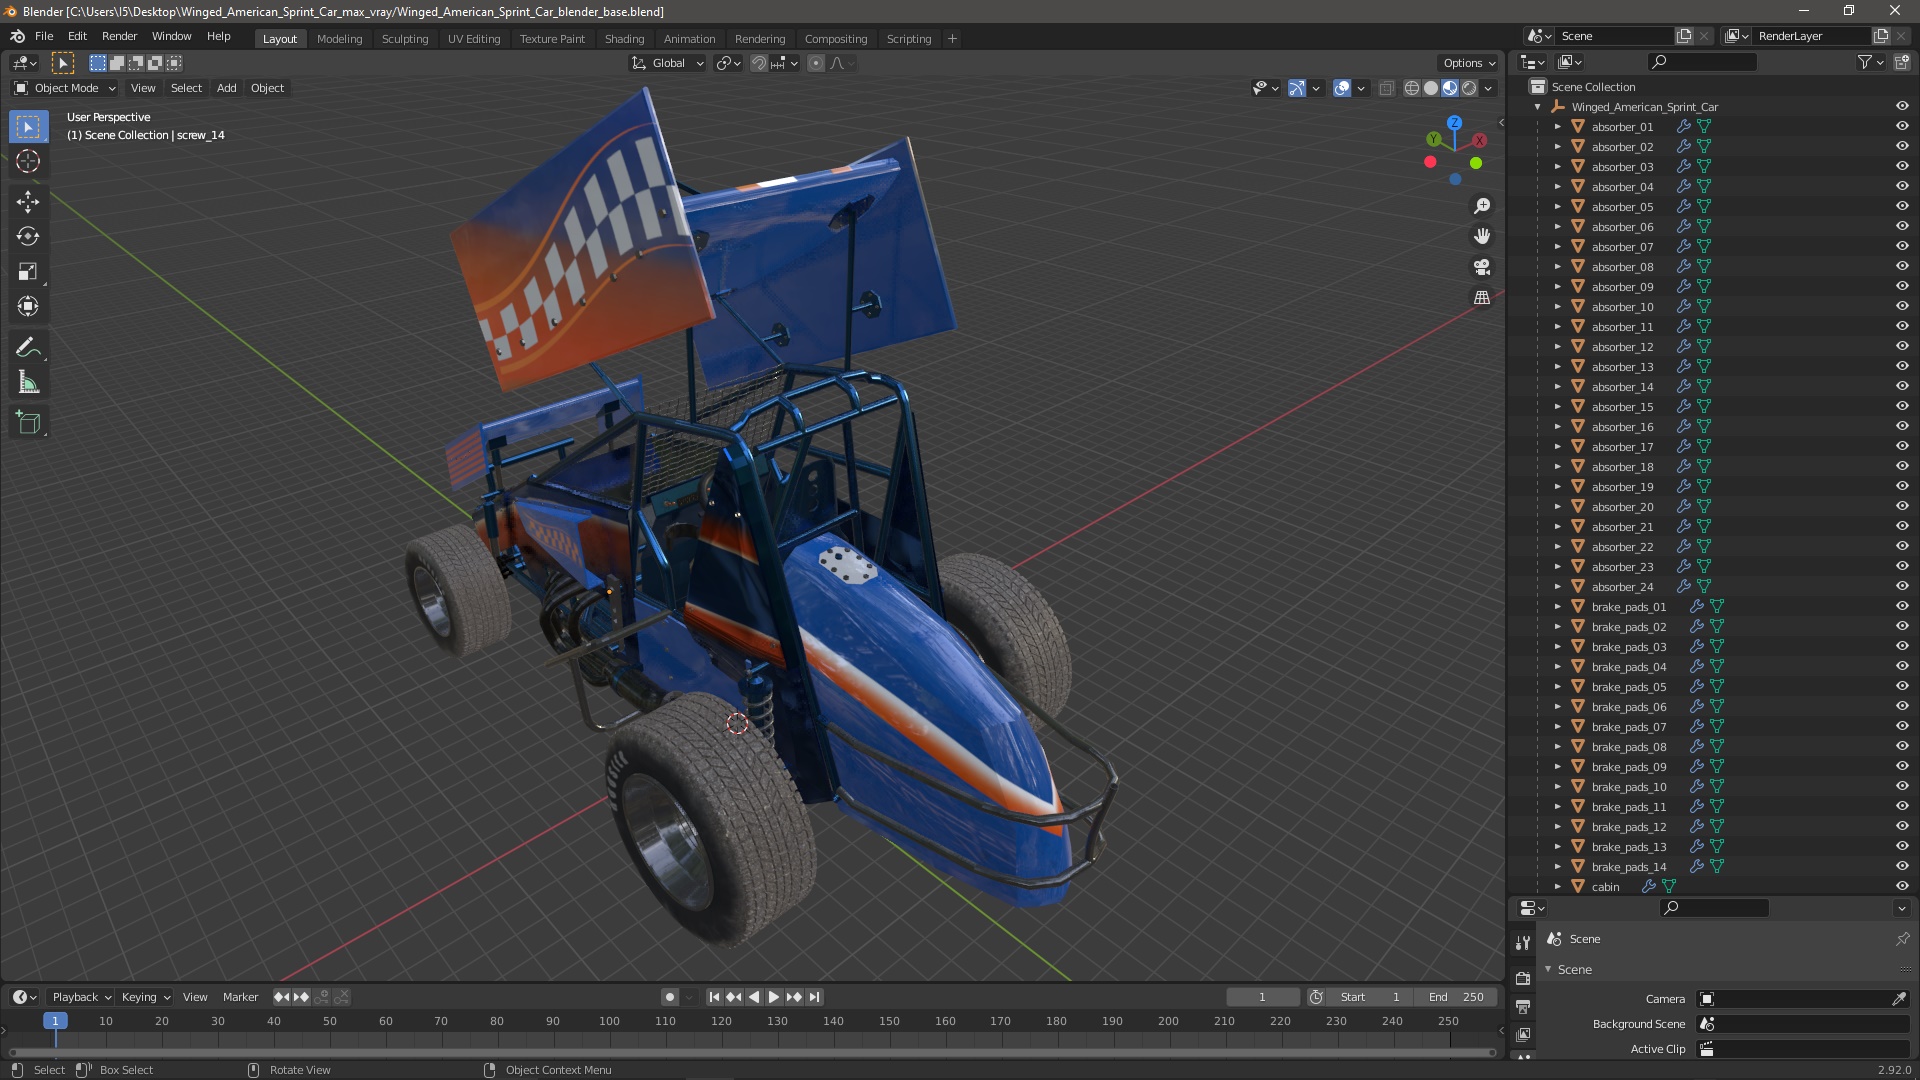Switch to orthographic grid view icon
This screenshot has width=1920, height=1080.
click(1482, 298)
